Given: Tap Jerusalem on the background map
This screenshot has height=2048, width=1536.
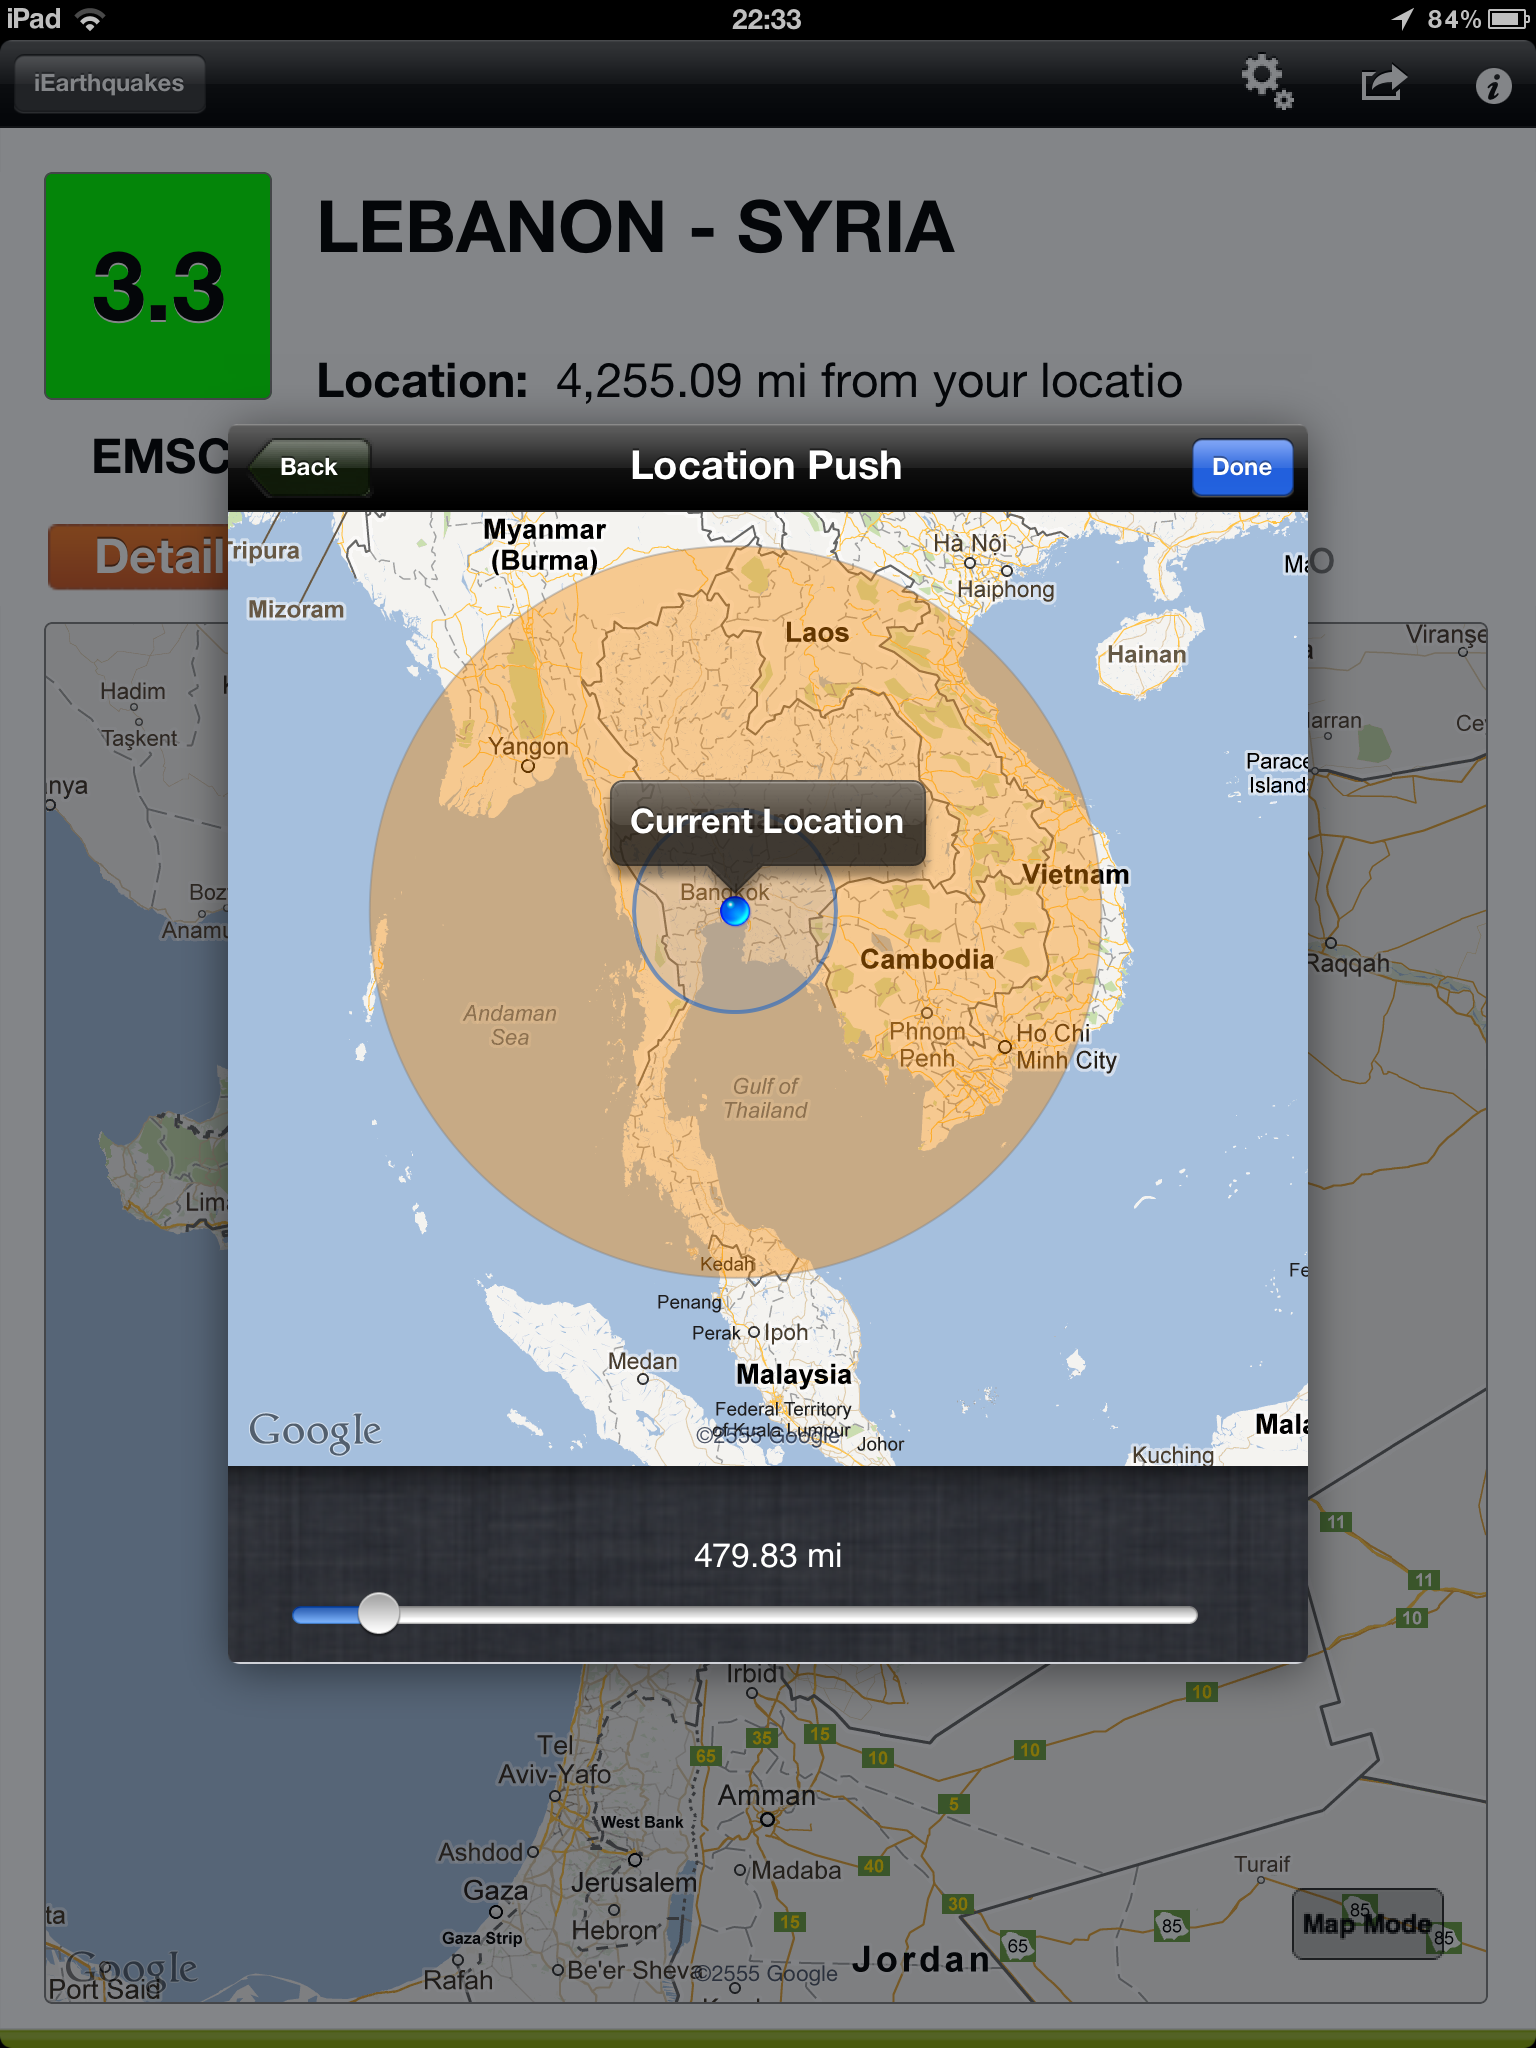Looking at the screenshot, I should pyautogui.click(x=634, y=1882).
